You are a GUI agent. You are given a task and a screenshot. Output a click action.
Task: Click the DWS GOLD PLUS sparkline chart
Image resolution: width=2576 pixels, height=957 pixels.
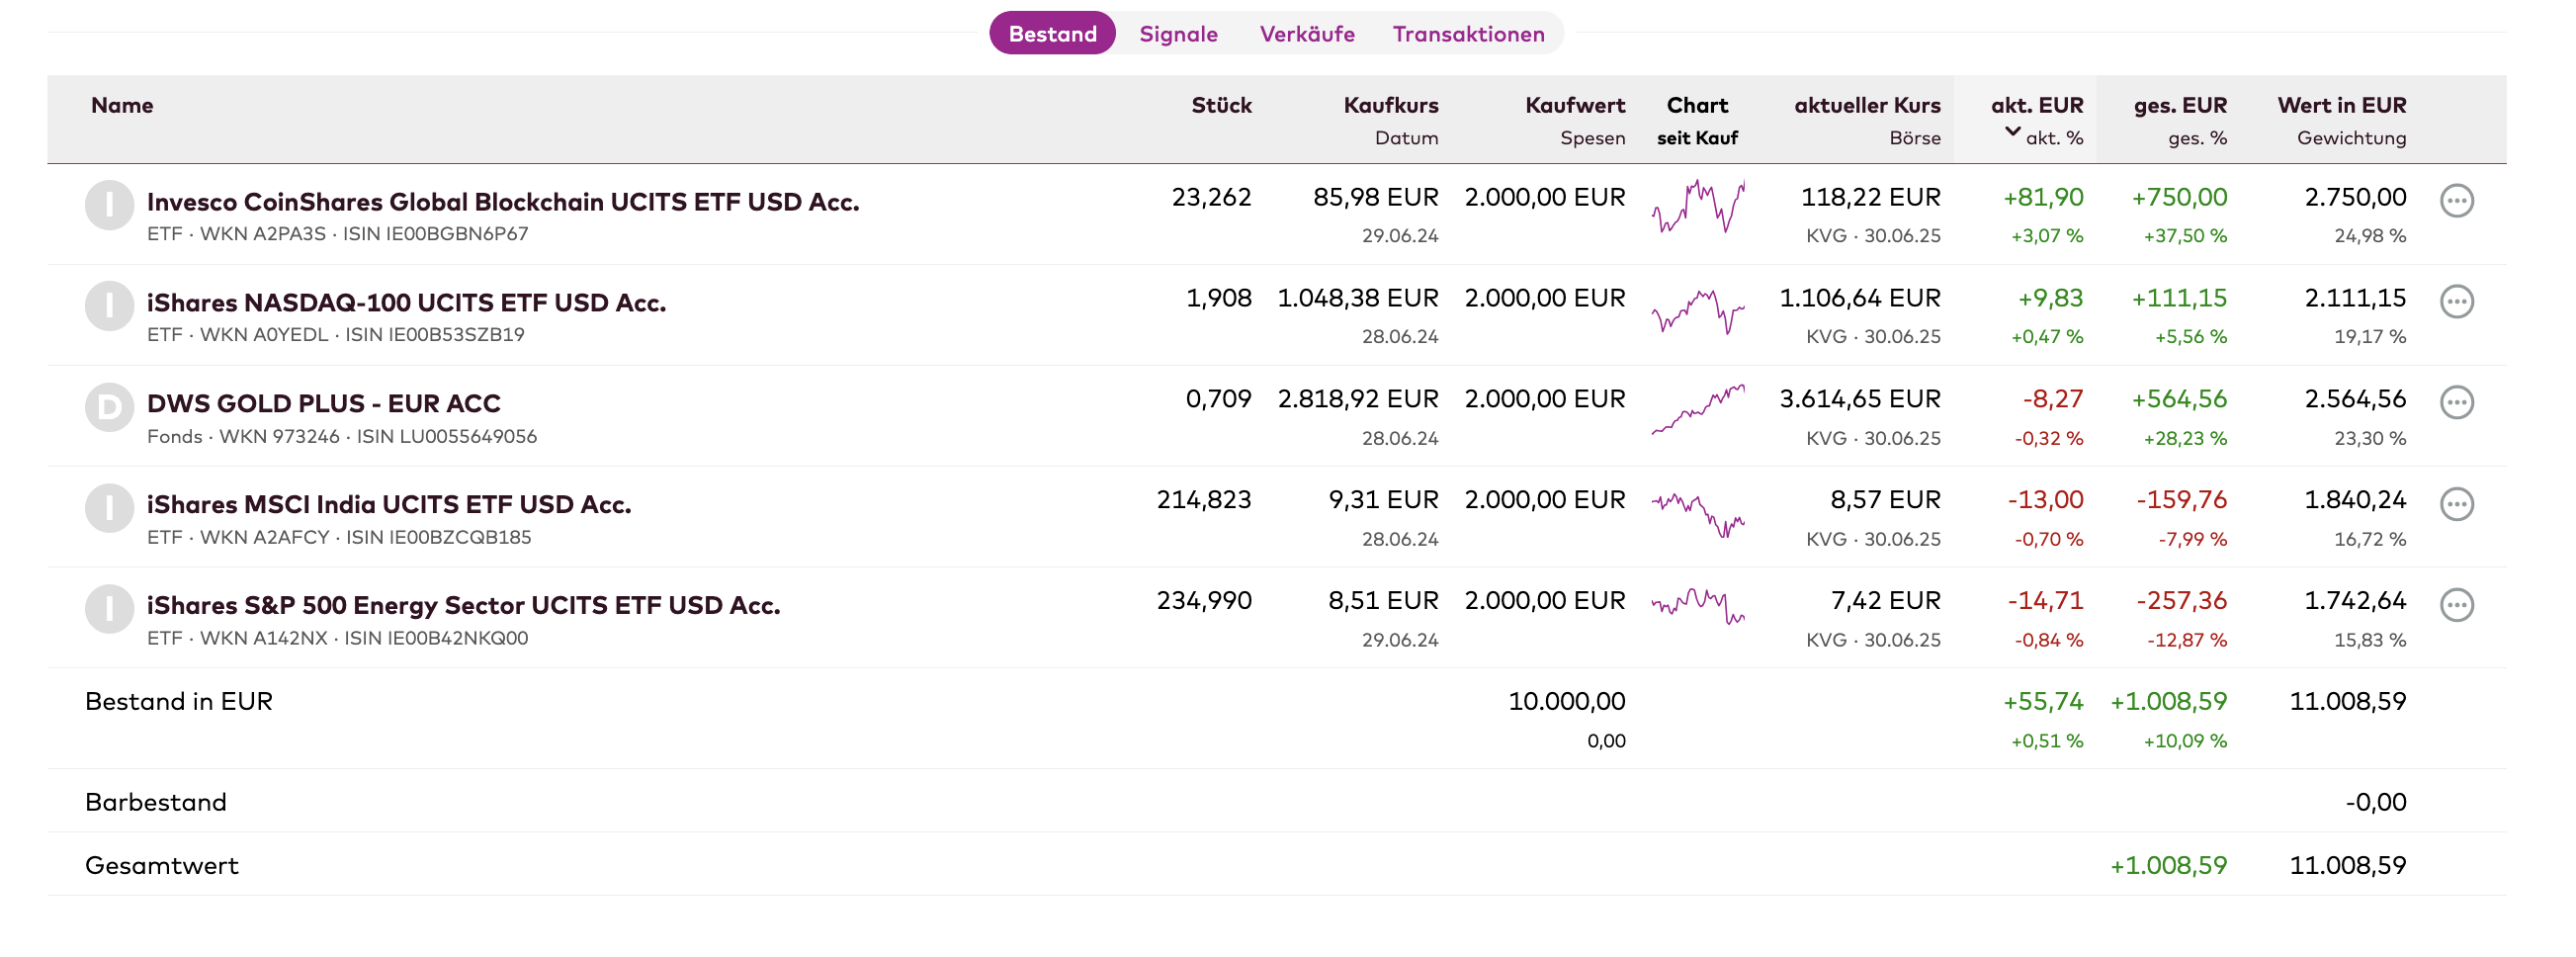coord(1697,409)
